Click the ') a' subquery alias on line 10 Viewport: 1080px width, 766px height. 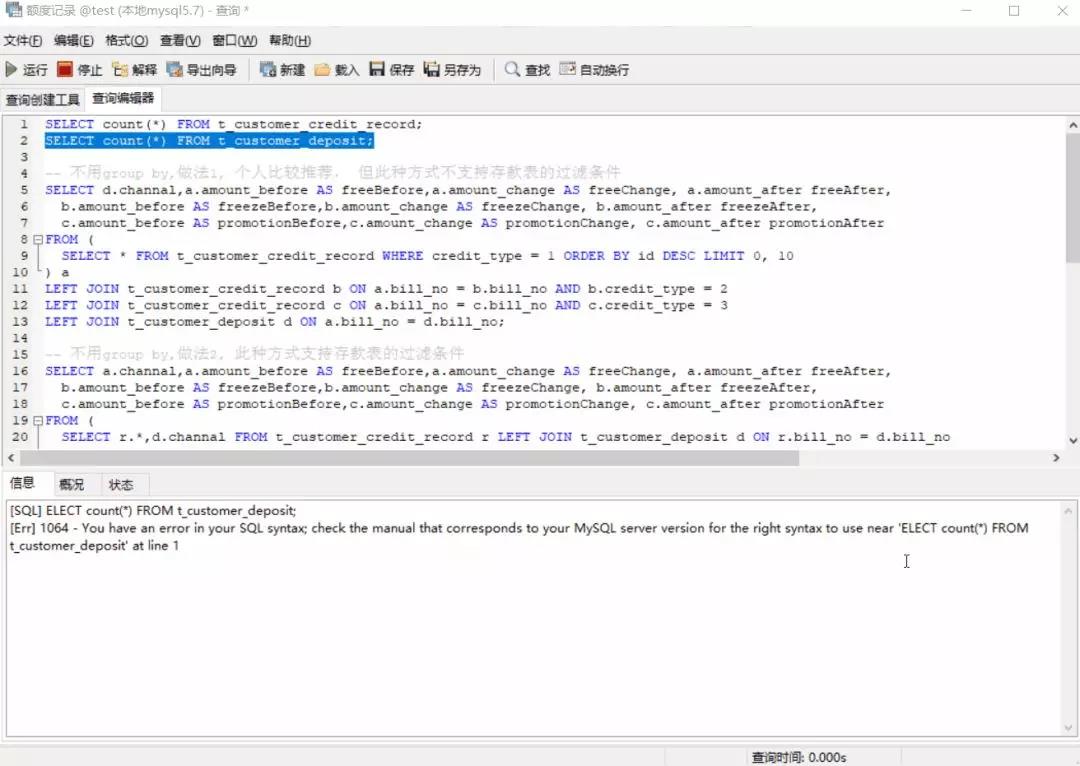pos(57,273)
